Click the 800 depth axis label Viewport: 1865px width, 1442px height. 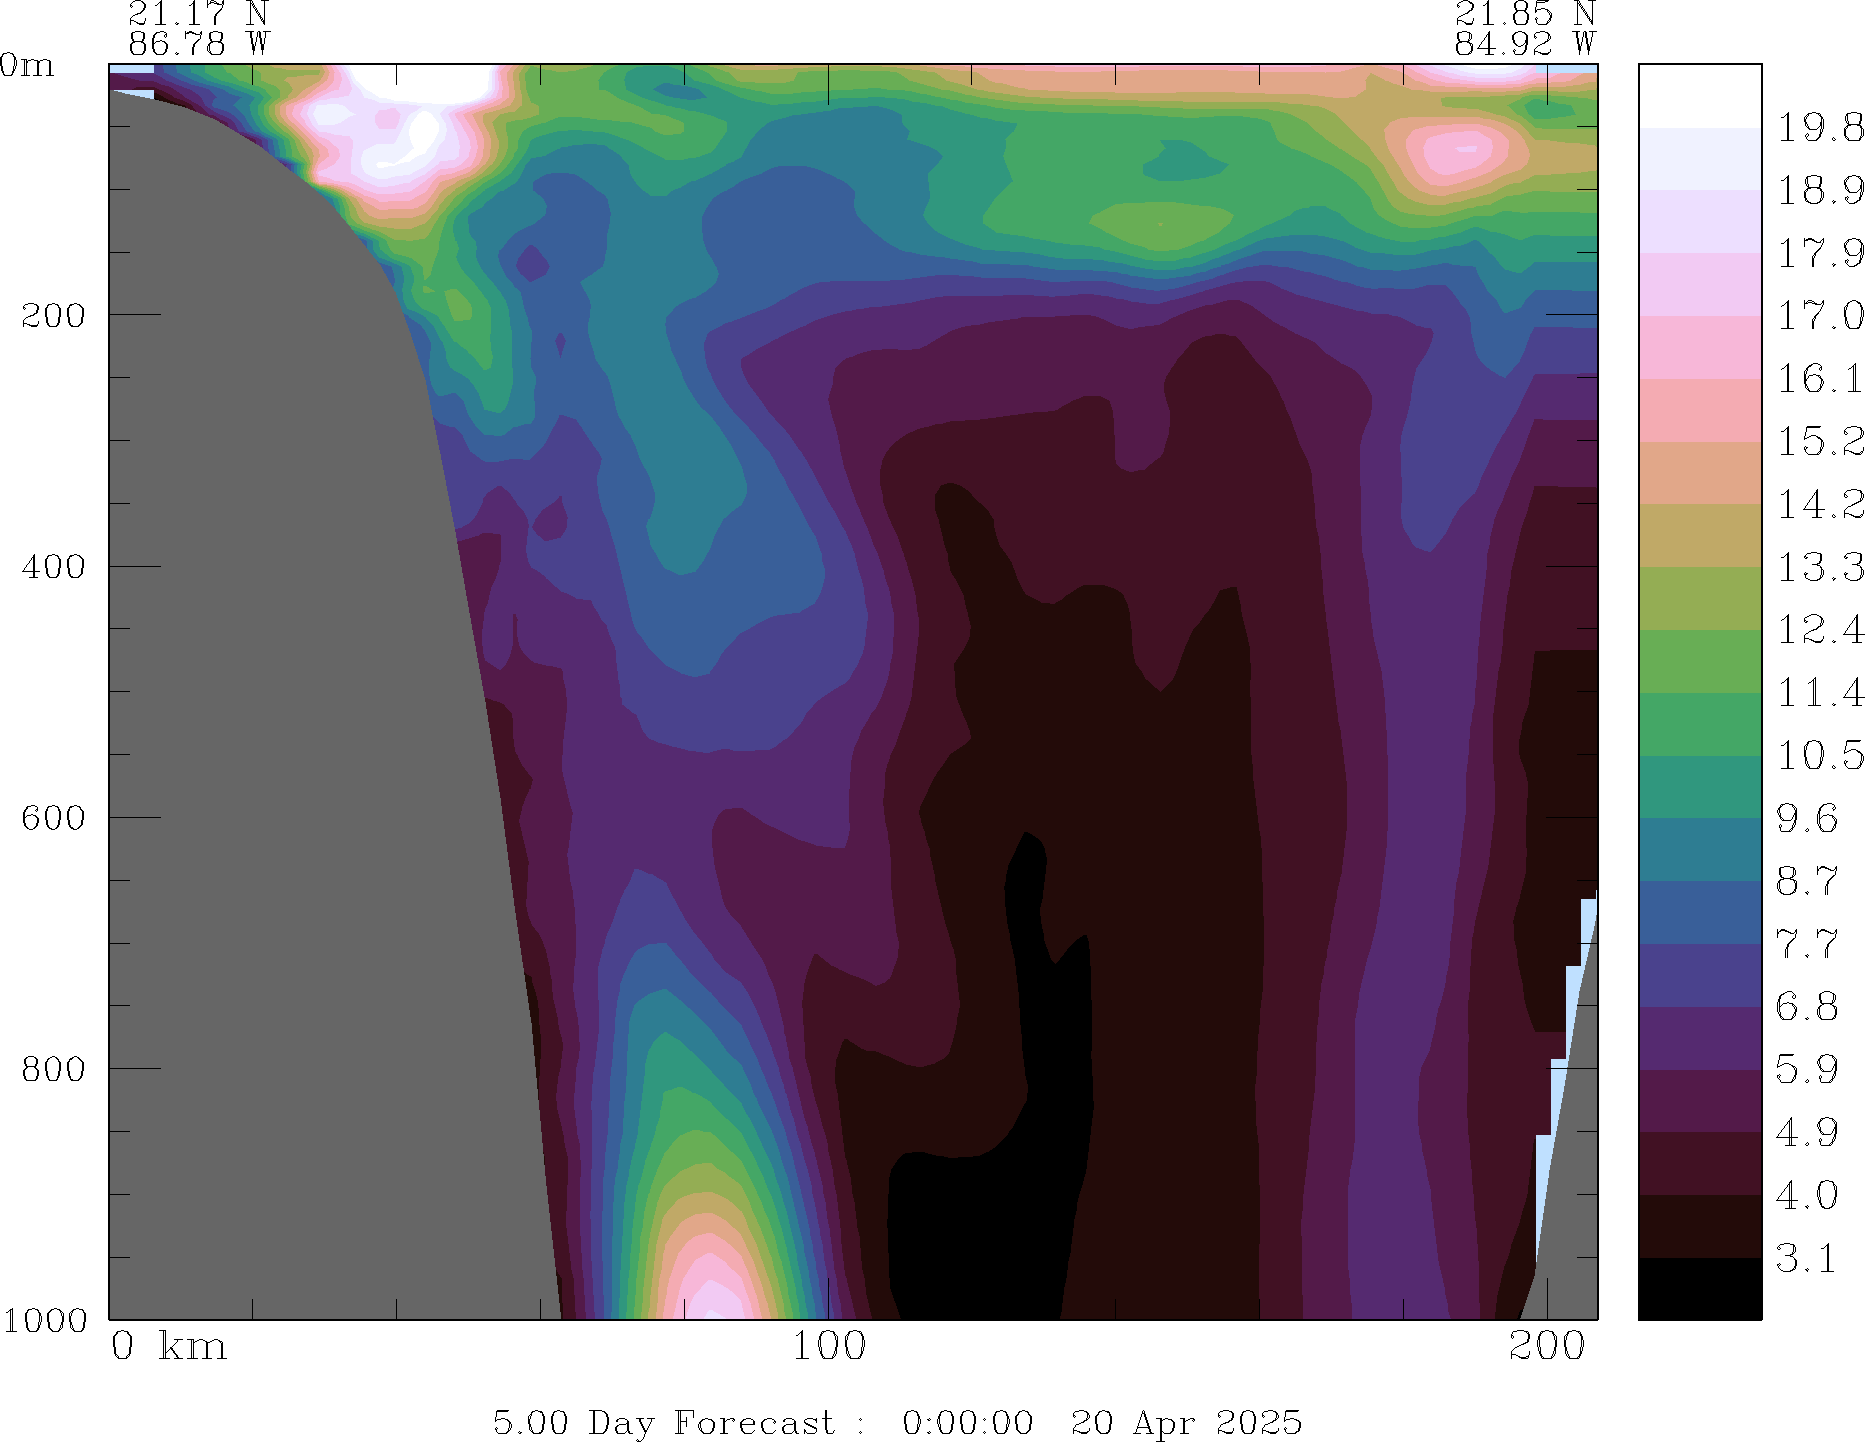(x=54, y=1069)
